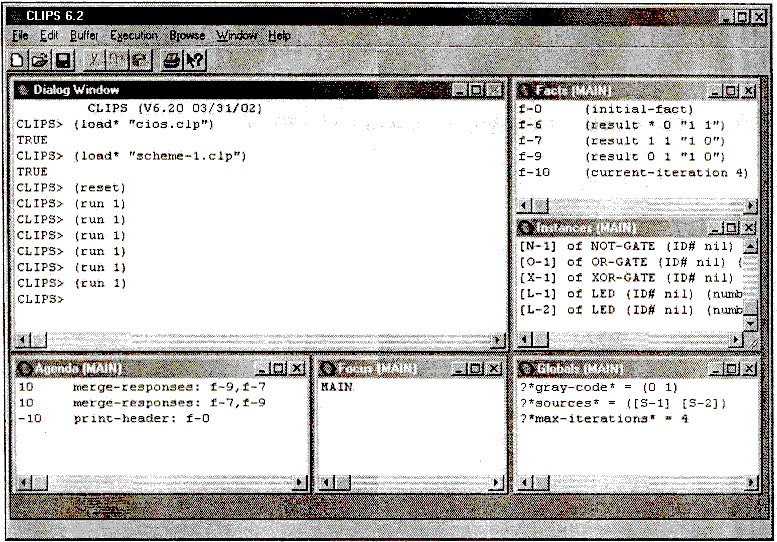Close the Focus (MAIN) window
This screenshot has height=542, width=777.
(x=494, y=369)
